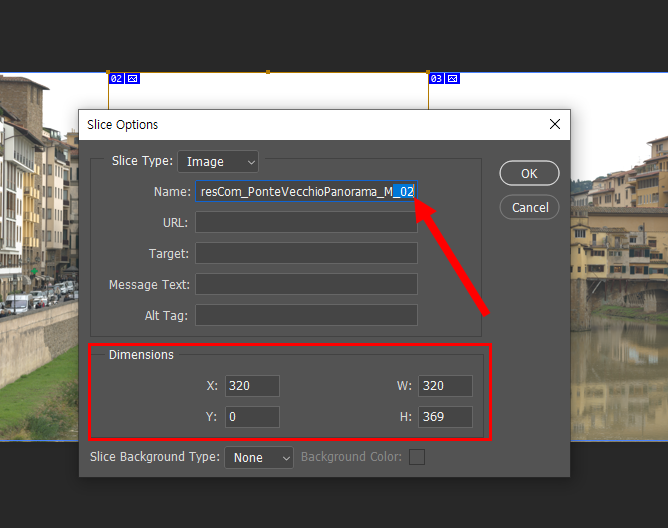The image size is (668, 528).
Task: Click the Slice Options dialog title
Action: [x=122, y=124]
